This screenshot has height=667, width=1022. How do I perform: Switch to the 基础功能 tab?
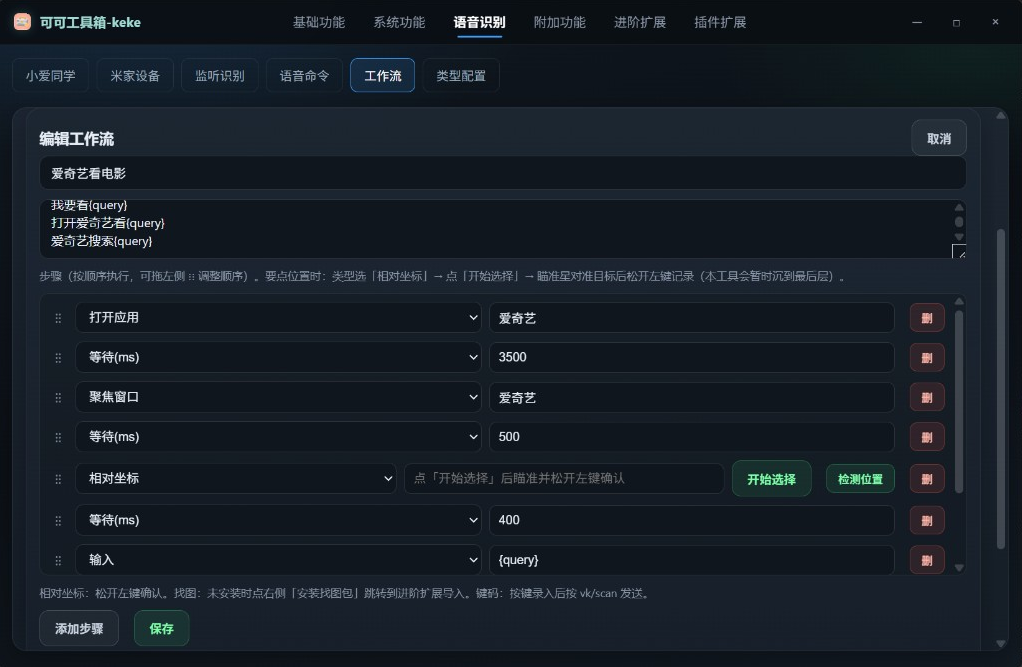pos(319,22)
